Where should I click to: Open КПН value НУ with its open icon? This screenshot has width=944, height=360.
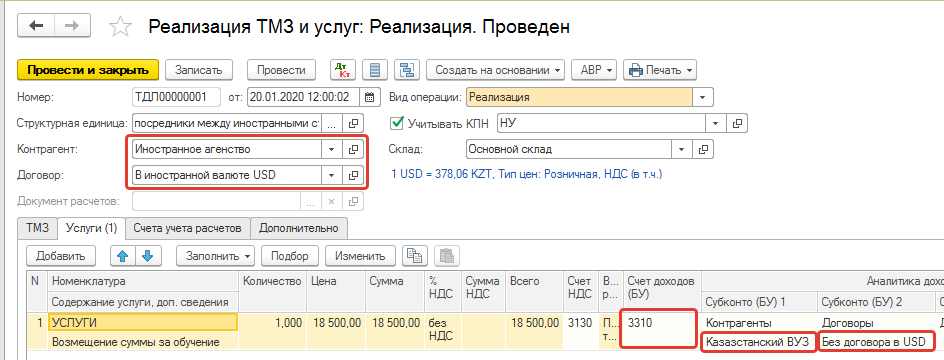pos(737,123)
